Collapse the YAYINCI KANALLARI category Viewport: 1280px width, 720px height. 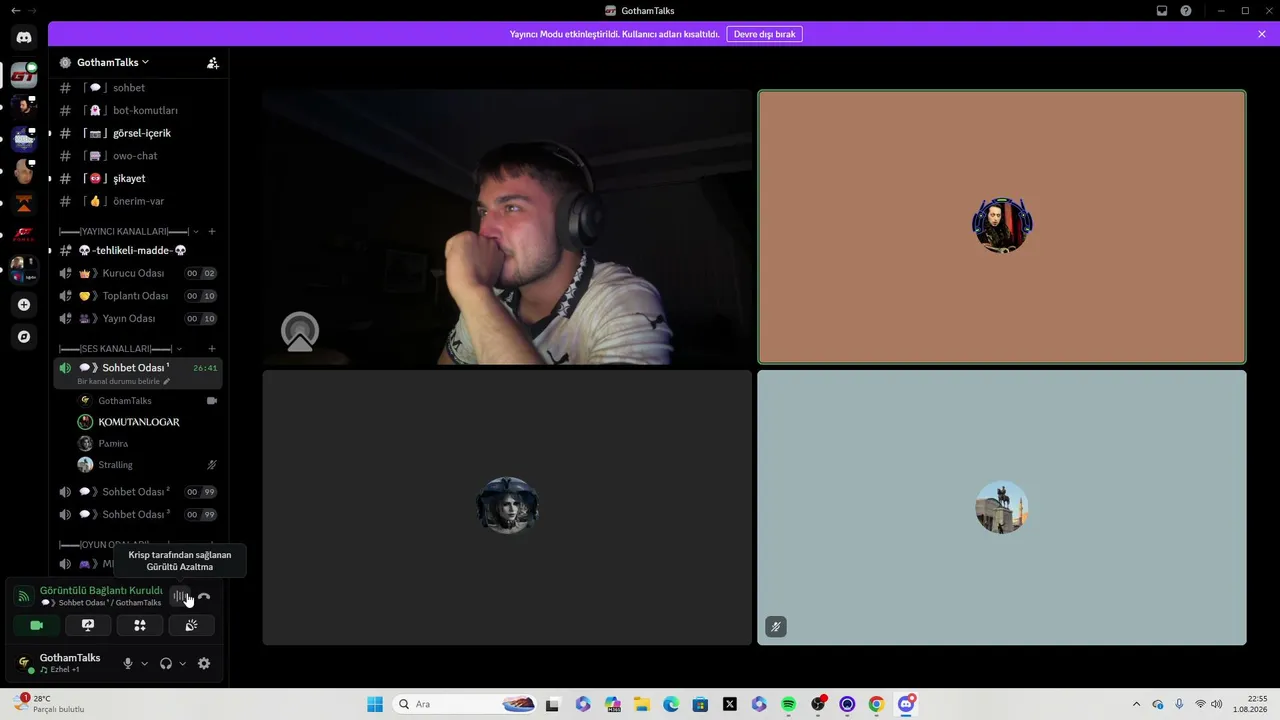196,232
